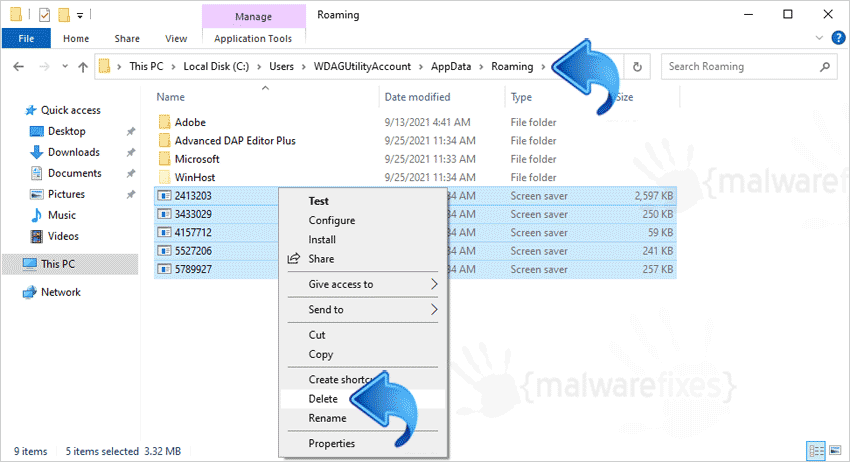Select the Adobe folder
Viewport: 850px width, 462px height.
190,123
